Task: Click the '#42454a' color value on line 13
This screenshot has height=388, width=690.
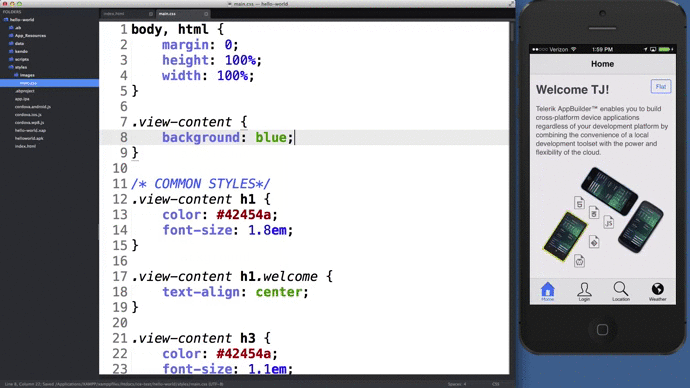Action: 243,215
